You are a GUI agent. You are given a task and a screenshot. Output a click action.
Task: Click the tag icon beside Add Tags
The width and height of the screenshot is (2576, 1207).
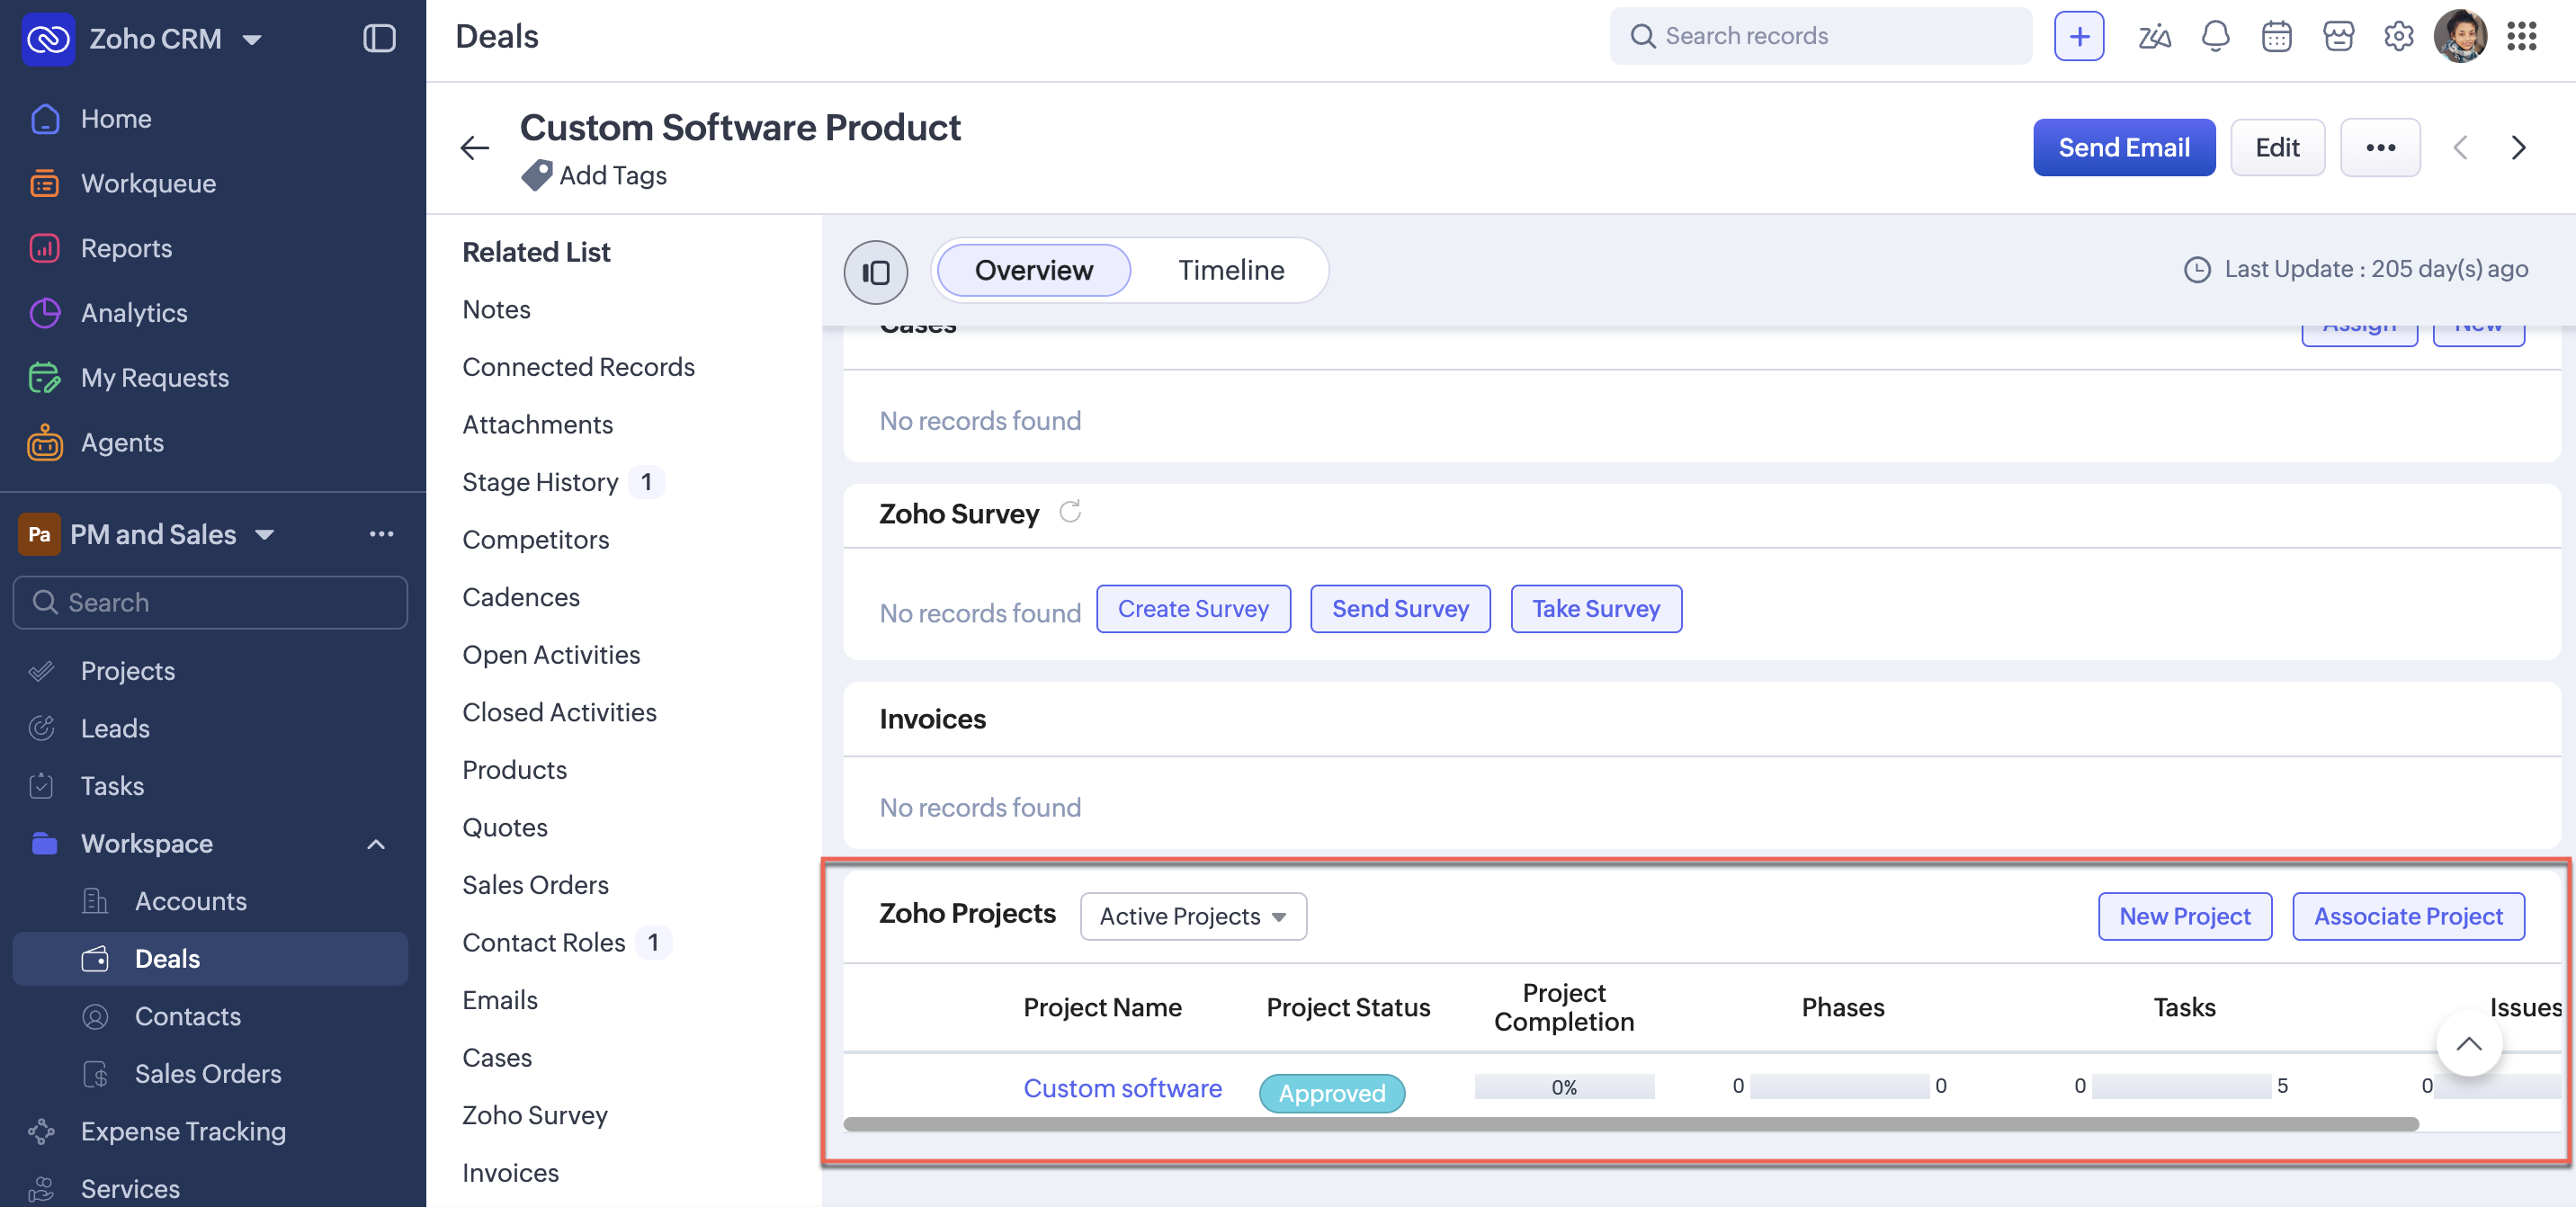coord(536,175)
